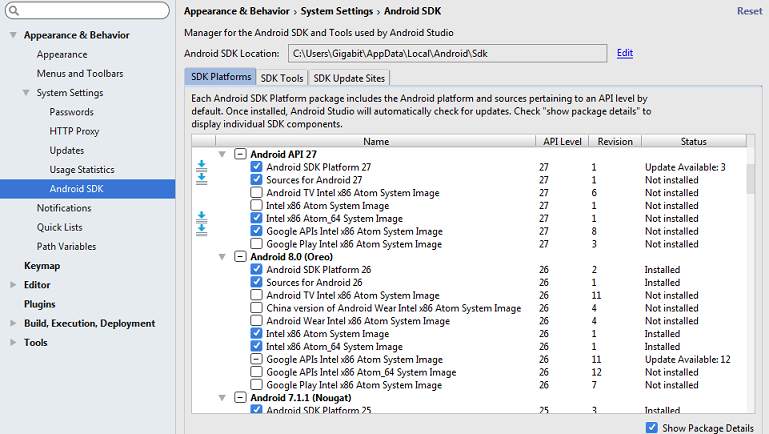Click download icon beside Android SDK Platform 27
The height and width of the screenshot is (434, 769).
click(x=201, y=166)
